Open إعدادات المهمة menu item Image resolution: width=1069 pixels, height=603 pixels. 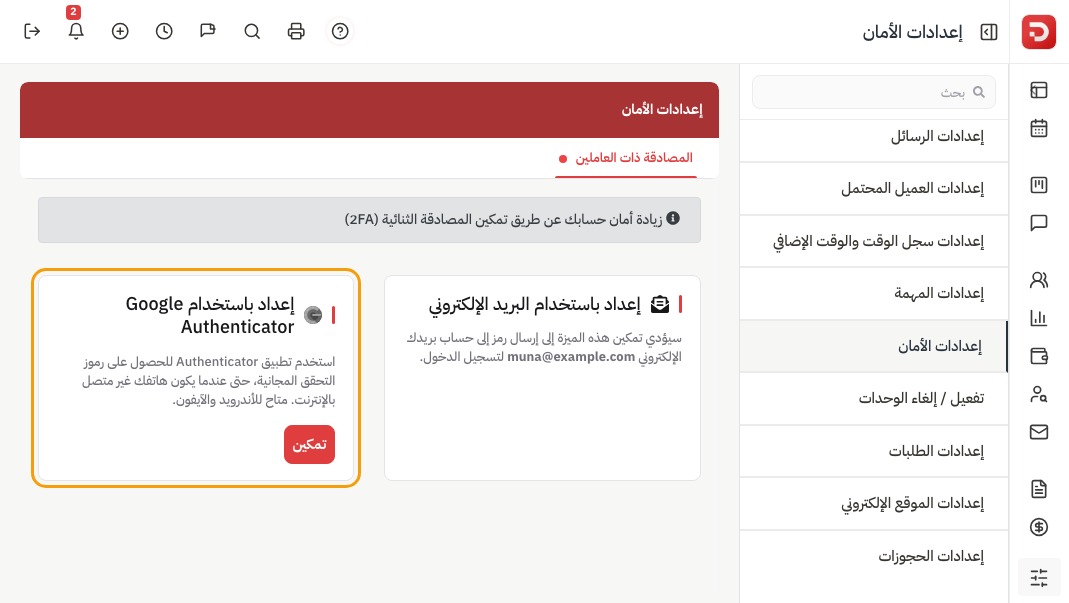[x=874, y=293]
